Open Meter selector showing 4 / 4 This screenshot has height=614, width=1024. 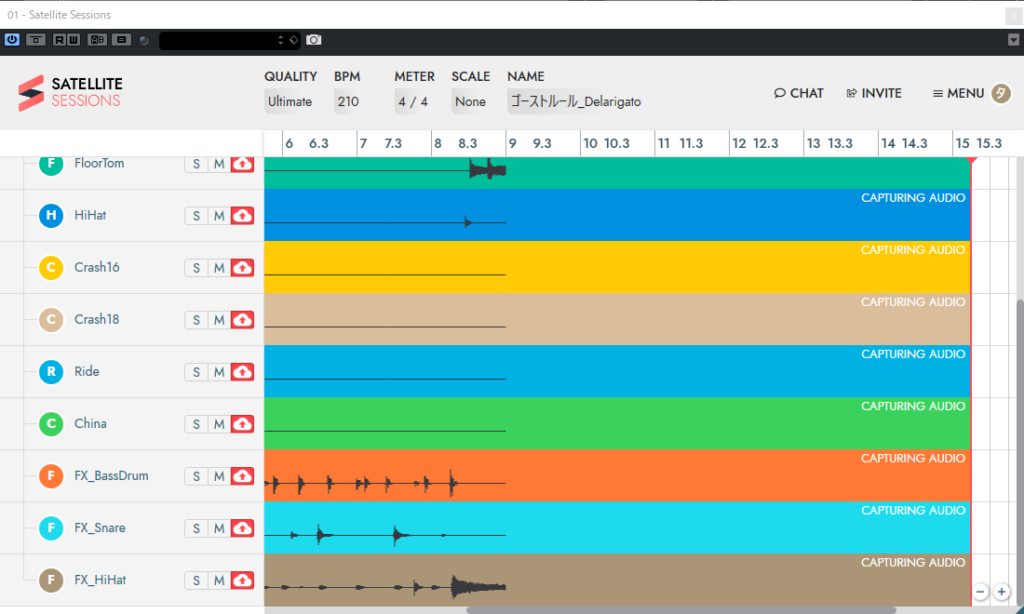413,101
